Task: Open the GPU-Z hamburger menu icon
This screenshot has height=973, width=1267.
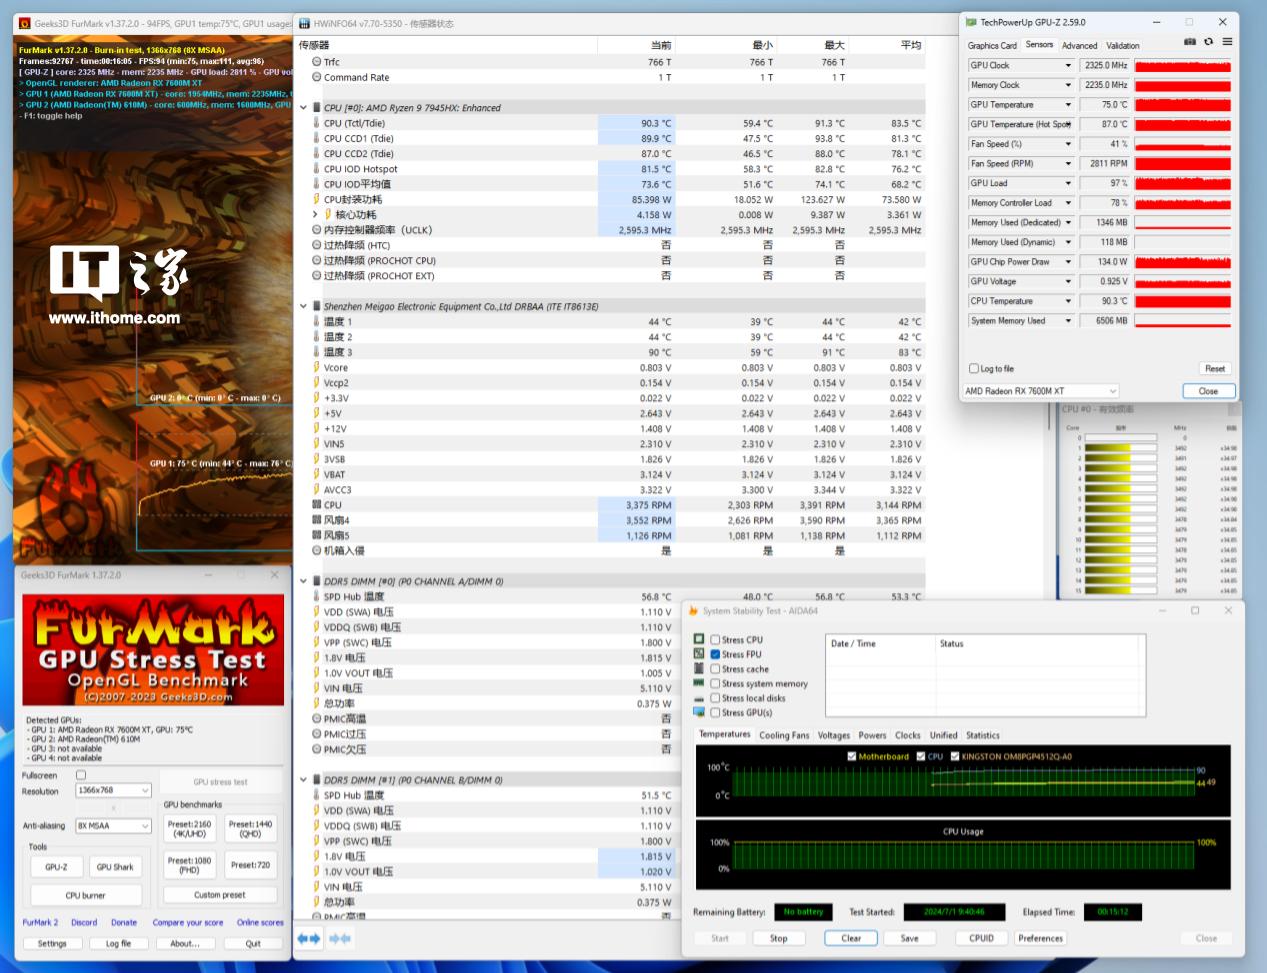Action: coord(1227,42)
